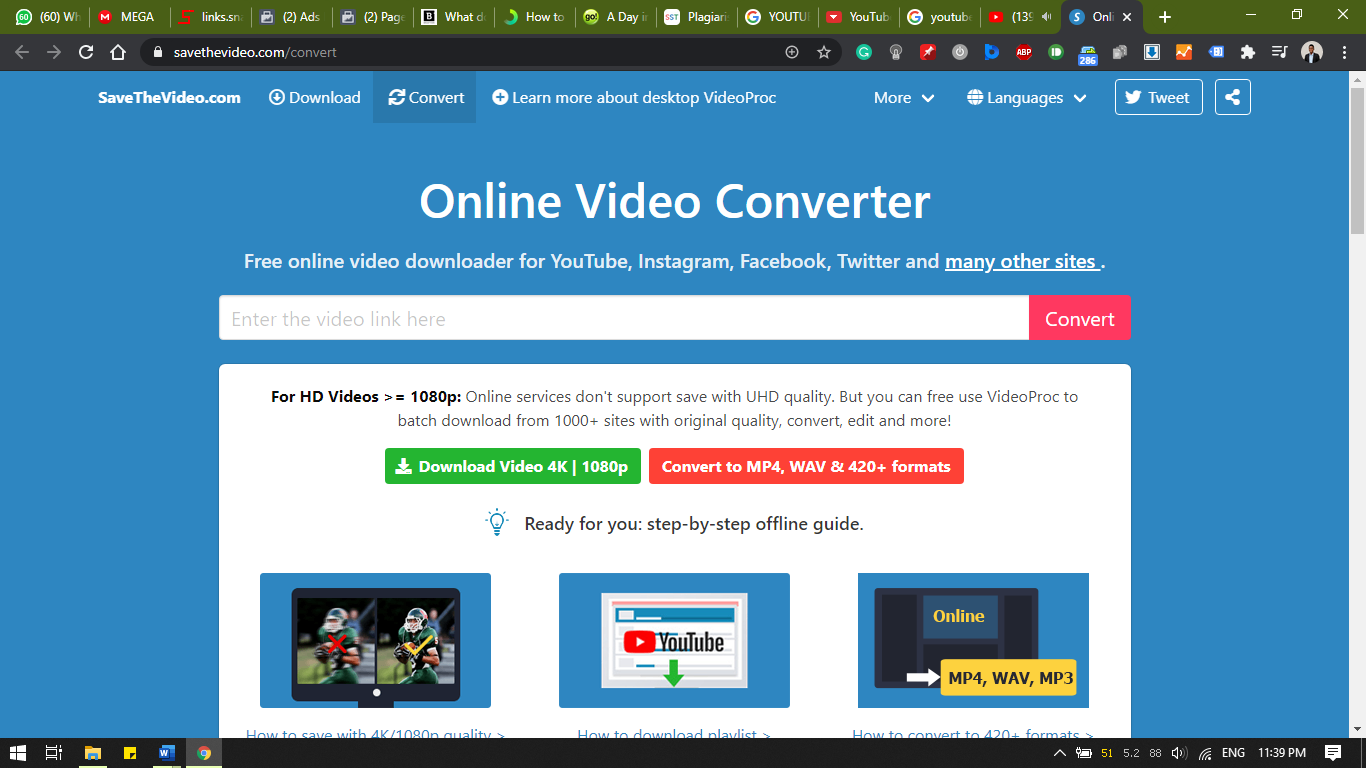
Task: Click the red Convert button
Action: coord(1080,318)
